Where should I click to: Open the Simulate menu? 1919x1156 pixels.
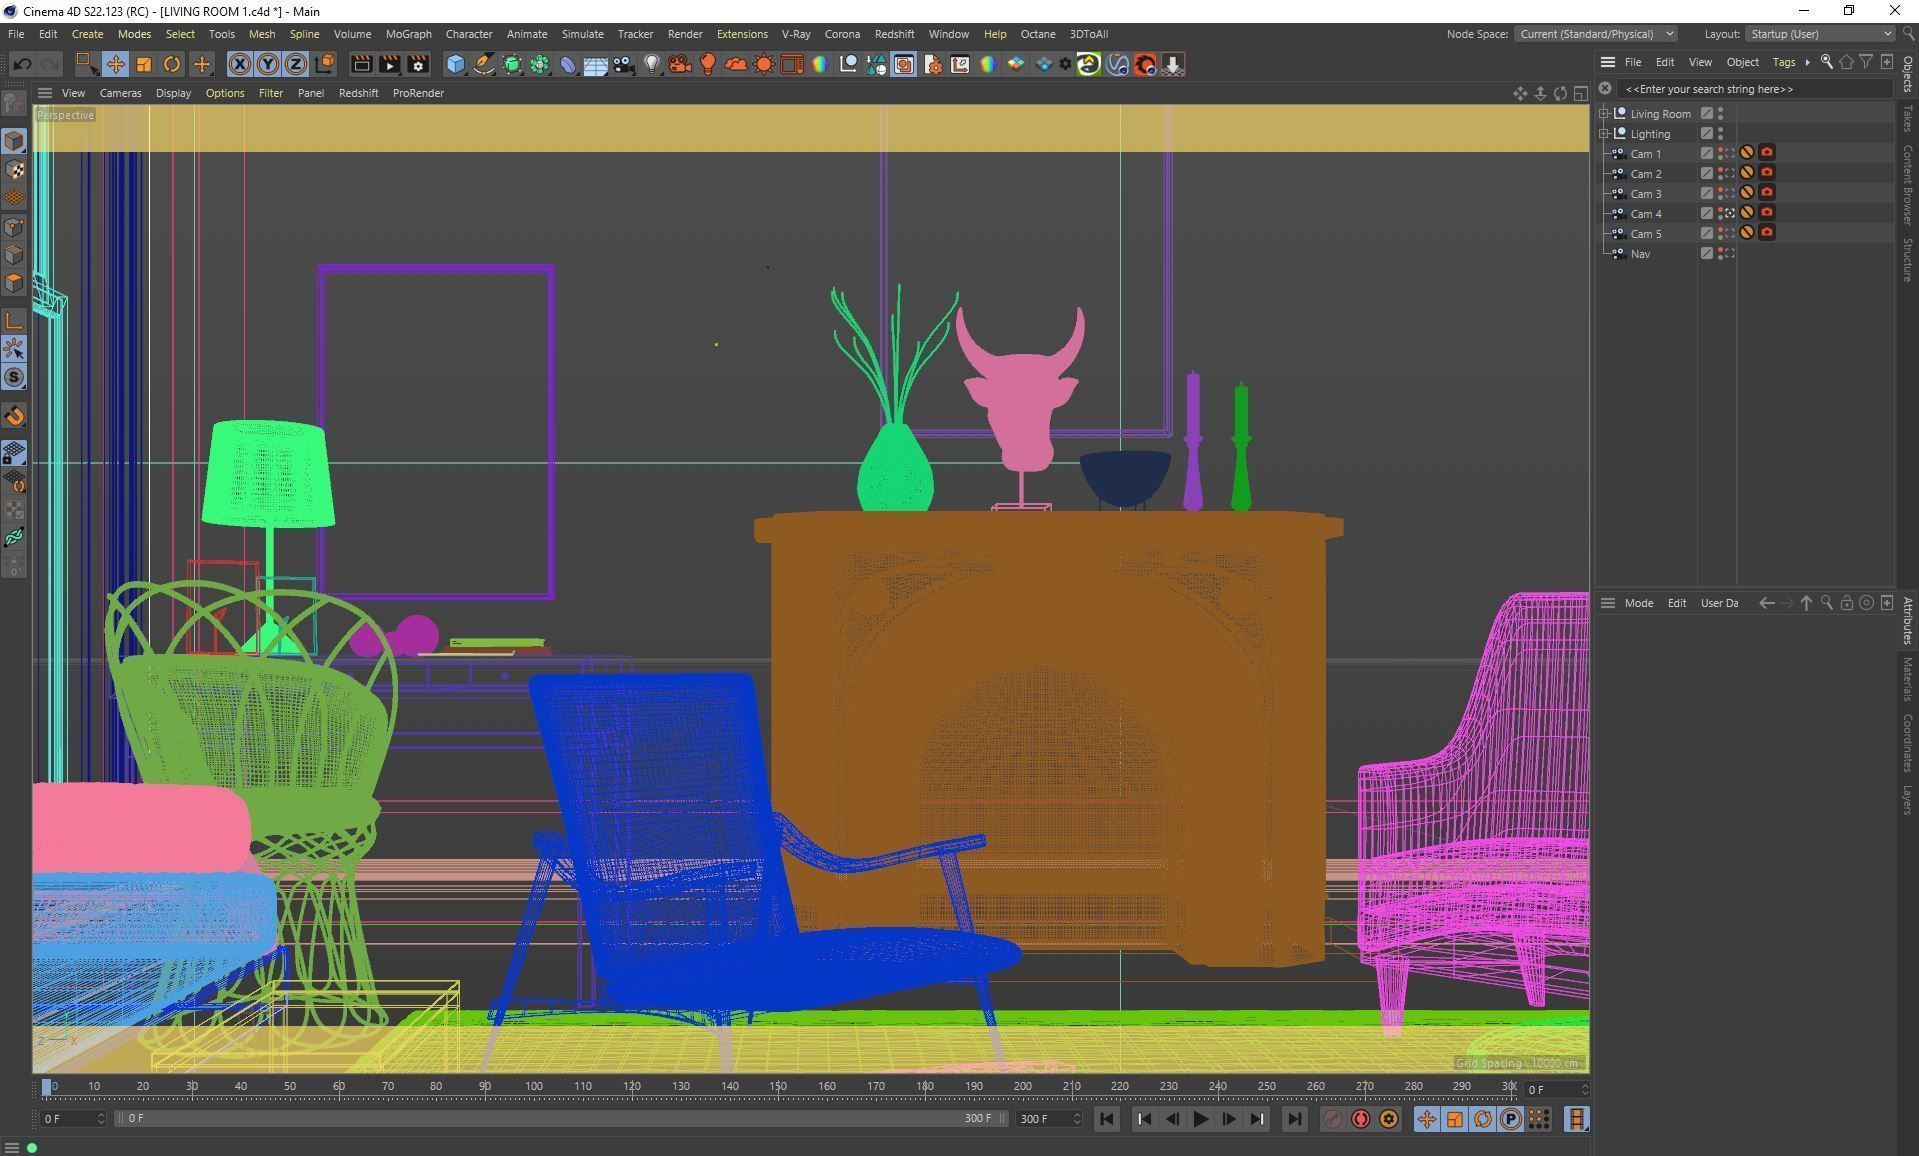point(582,34)
